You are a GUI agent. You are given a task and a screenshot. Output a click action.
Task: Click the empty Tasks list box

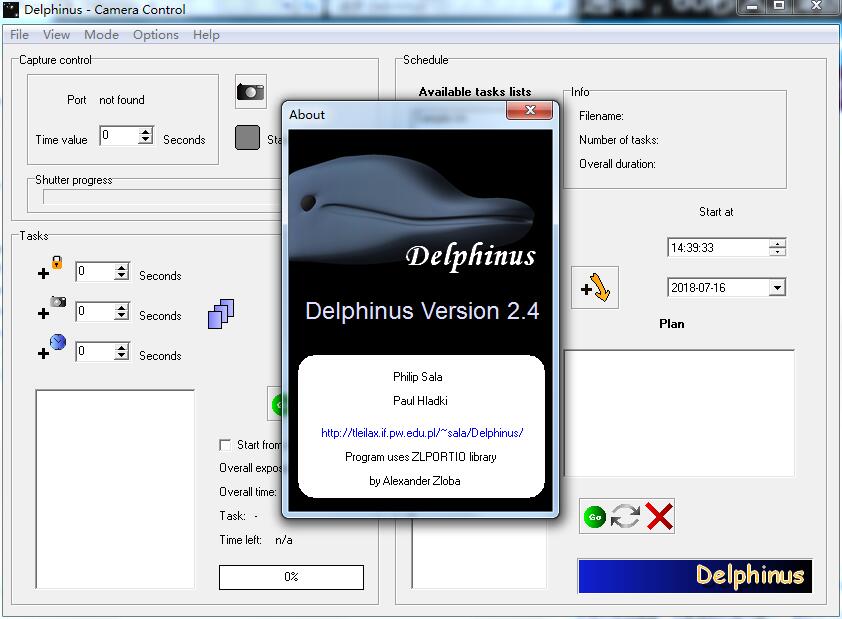click(x=115, y=489)
